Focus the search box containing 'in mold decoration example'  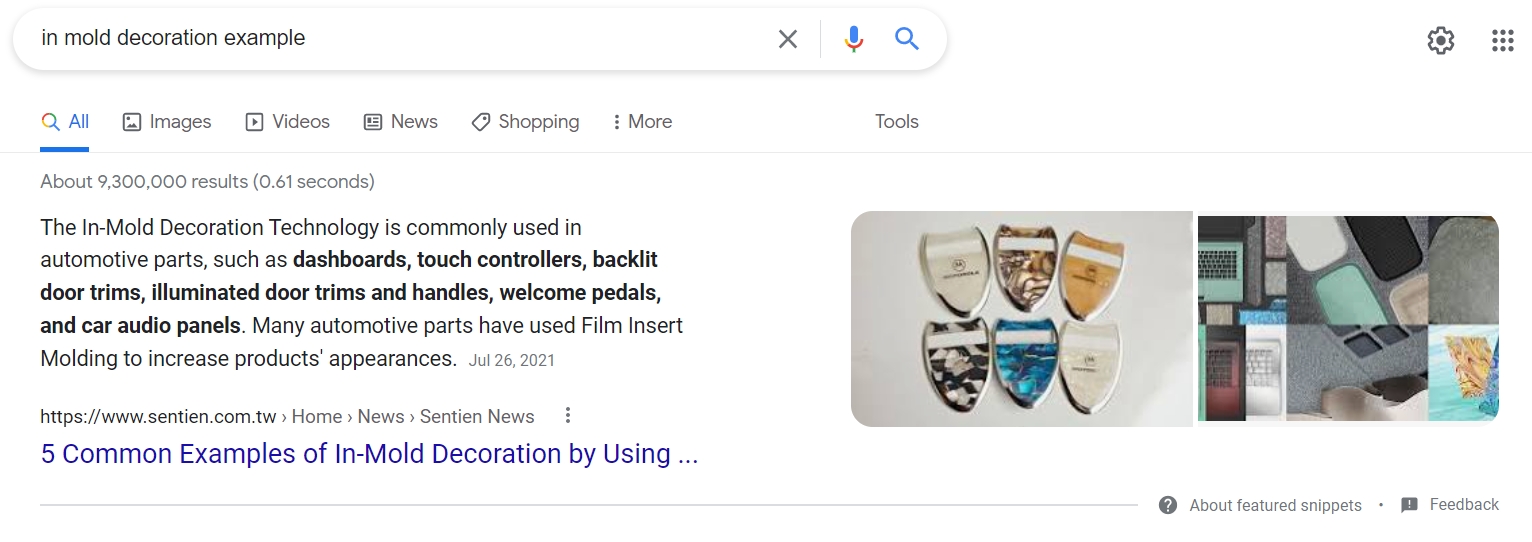[400, 39]
